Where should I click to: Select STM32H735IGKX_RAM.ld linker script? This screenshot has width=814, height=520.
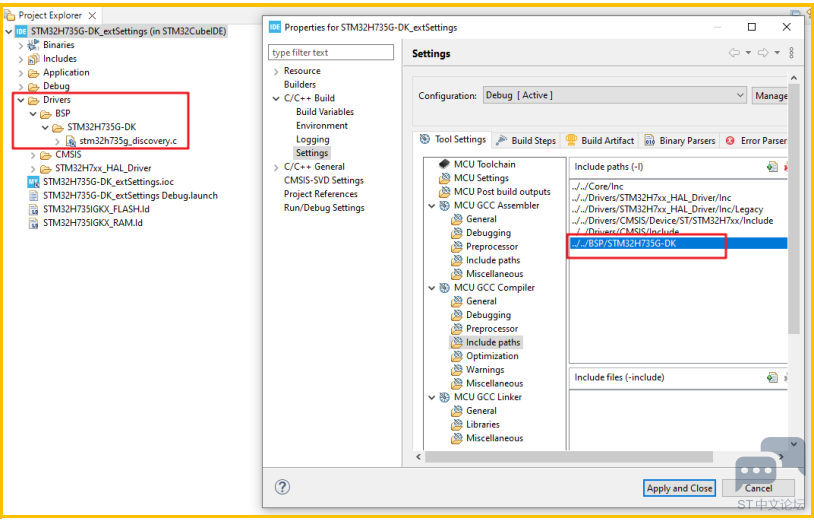(93, 223)
